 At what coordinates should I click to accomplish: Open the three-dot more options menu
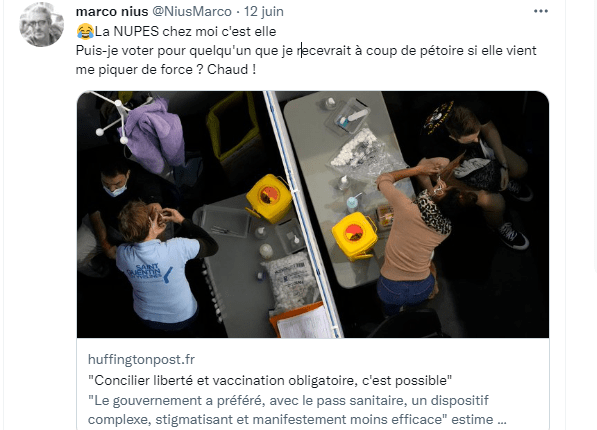click(541, 11)
